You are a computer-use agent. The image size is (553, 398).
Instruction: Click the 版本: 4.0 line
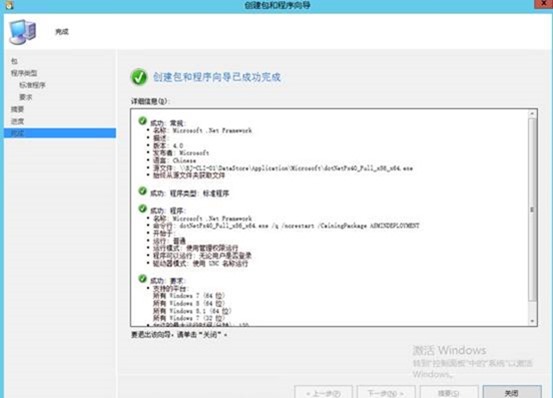(168, 146)
